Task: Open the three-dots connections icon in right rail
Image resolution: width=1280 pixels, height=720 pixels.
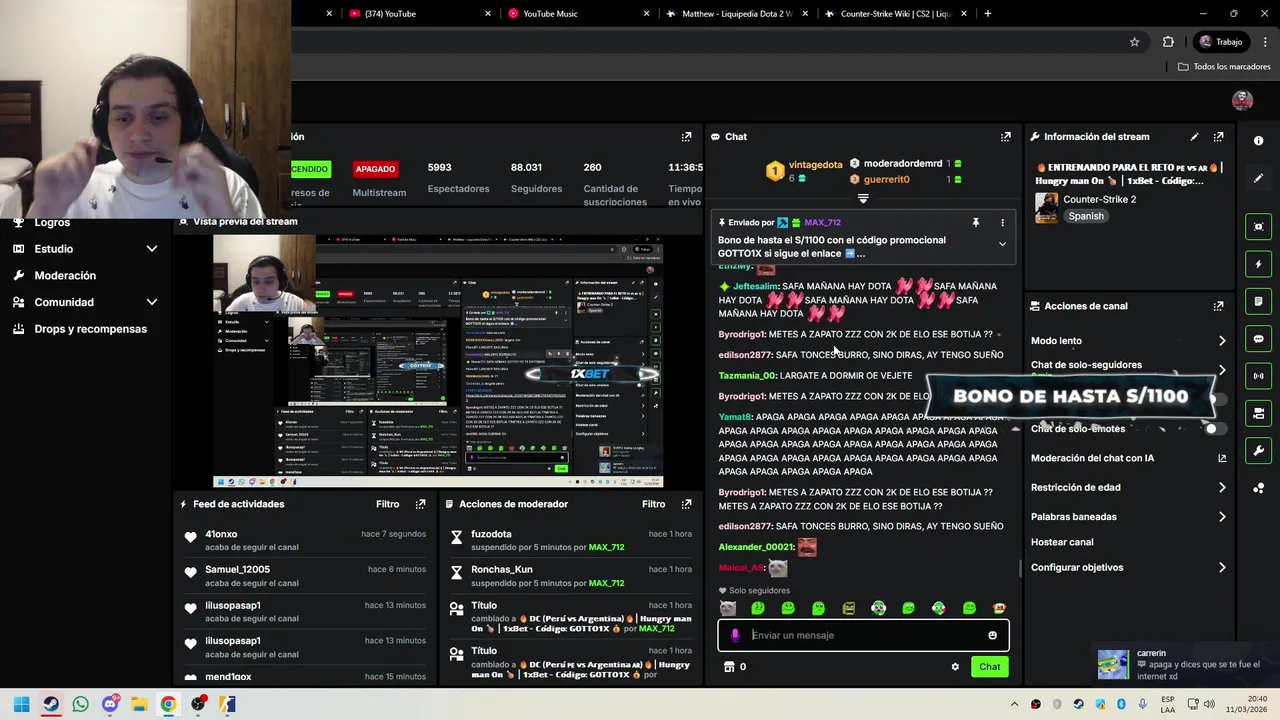Action: tap(1259, 488)
